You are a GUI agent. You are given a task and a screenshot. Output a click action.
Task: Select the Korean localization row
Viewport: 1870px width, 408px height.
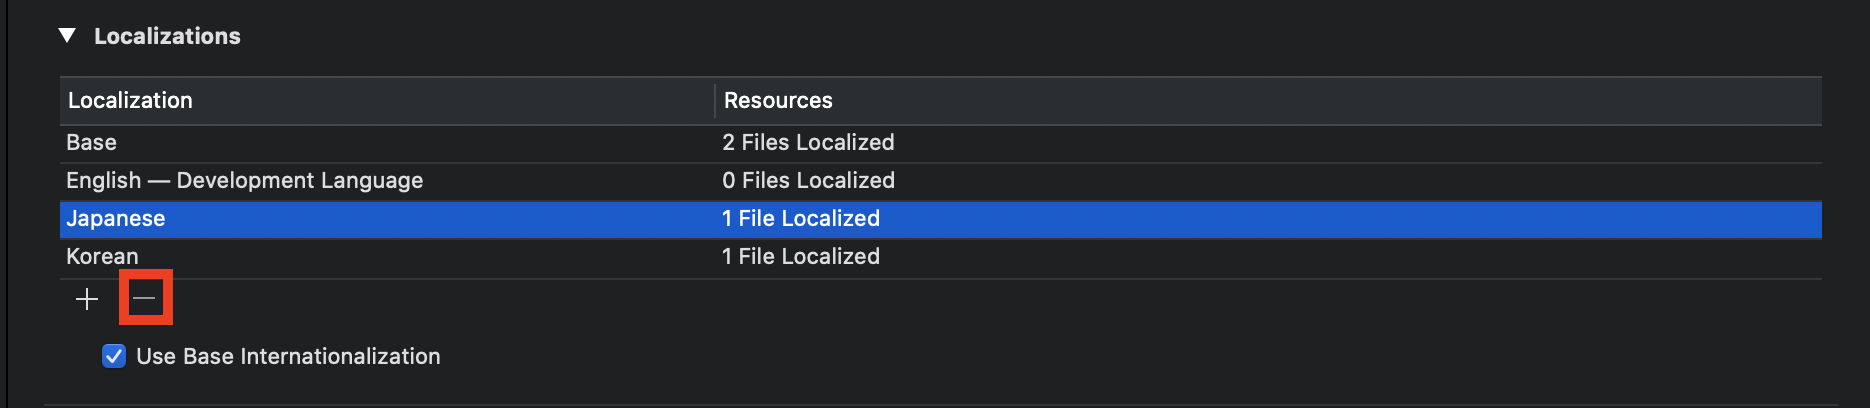click(940, 257)
